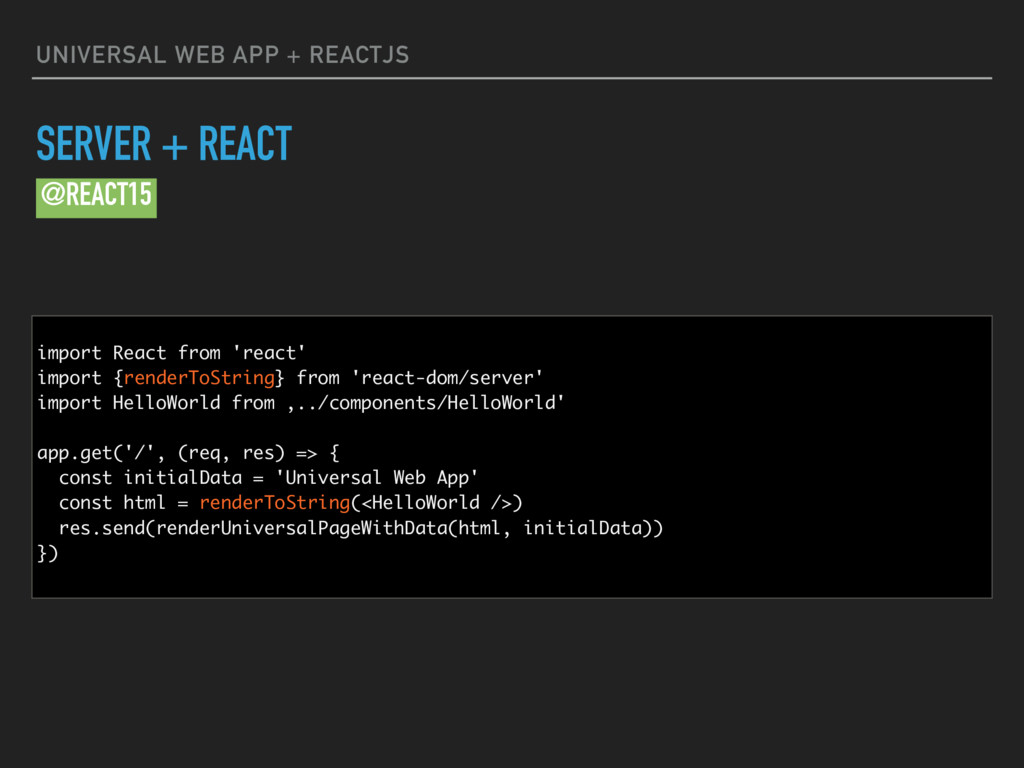Click the closing '})' line
1024x768 pixels.
[48, 553]
